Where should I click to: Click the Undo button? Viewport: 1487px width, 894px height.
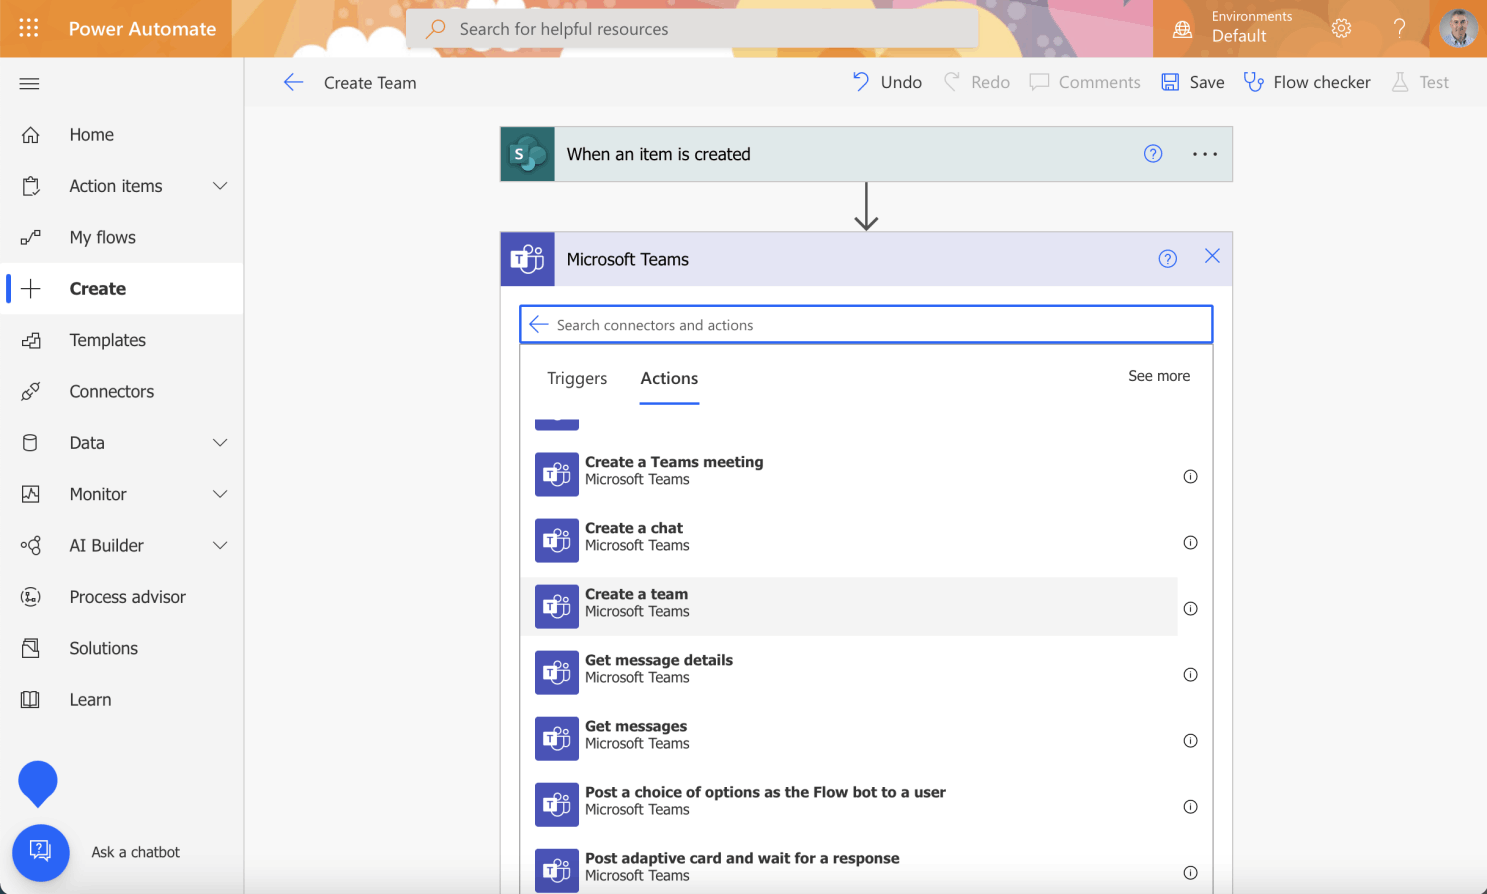pyautogui.click(x=887, y=82)
